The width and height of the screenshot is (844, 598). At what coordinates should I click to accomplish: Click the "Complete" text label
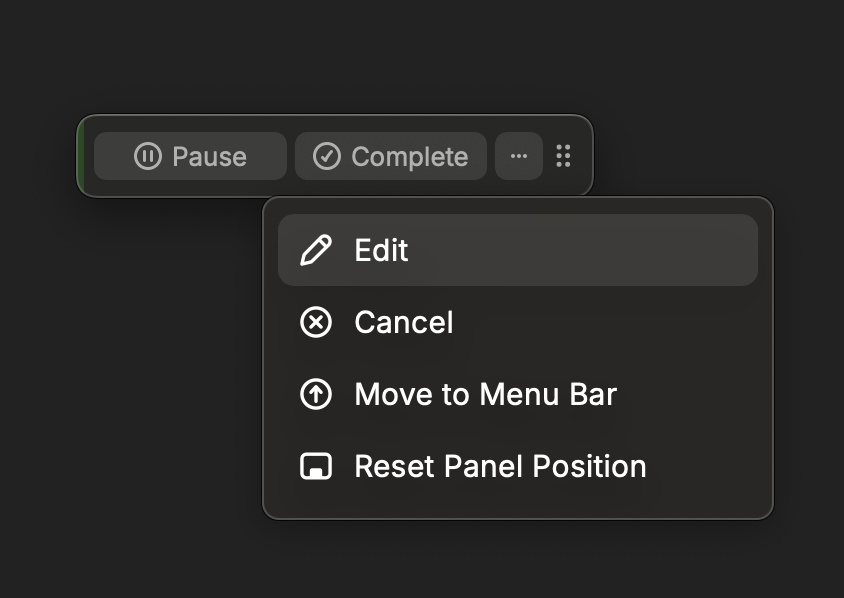[x=410, y=157]
